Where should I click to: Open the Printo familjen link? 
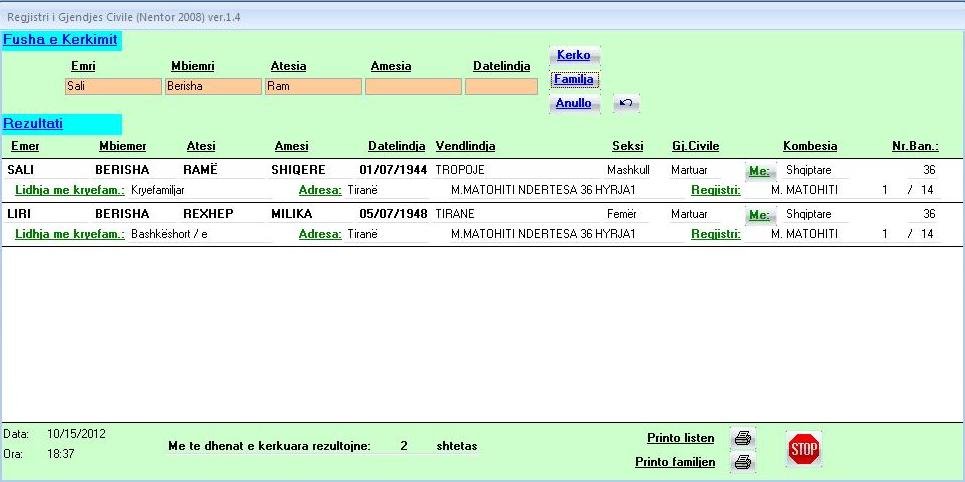tap(675, 462)
